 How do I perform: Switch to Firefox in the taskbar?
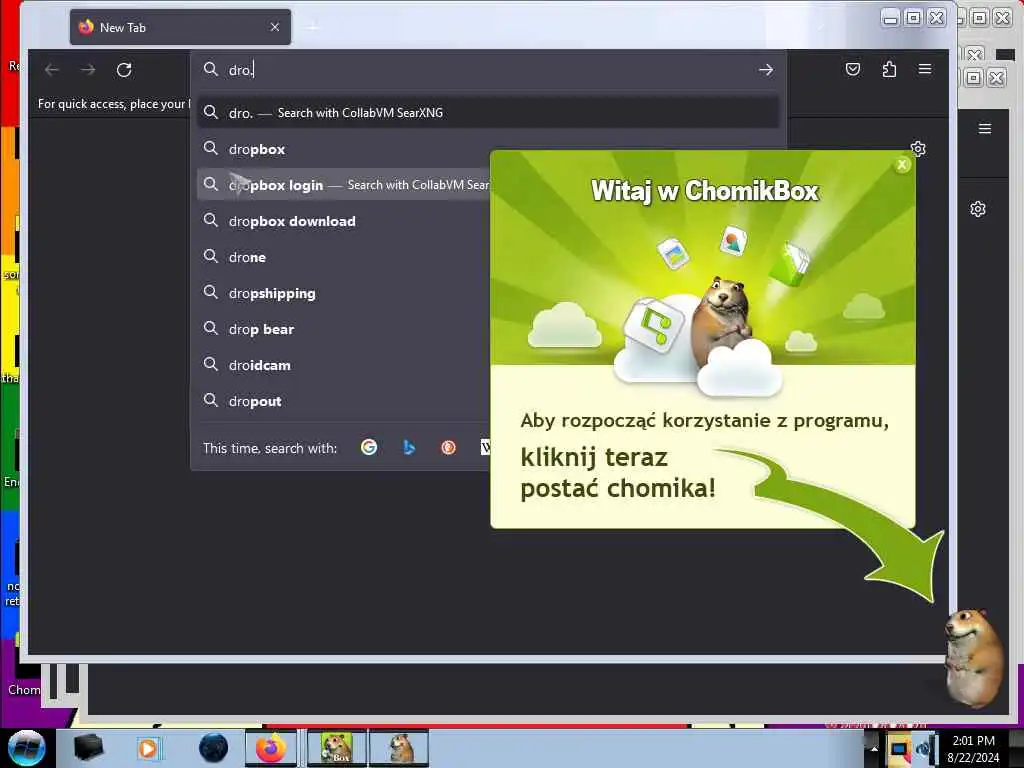pos(271,748)
